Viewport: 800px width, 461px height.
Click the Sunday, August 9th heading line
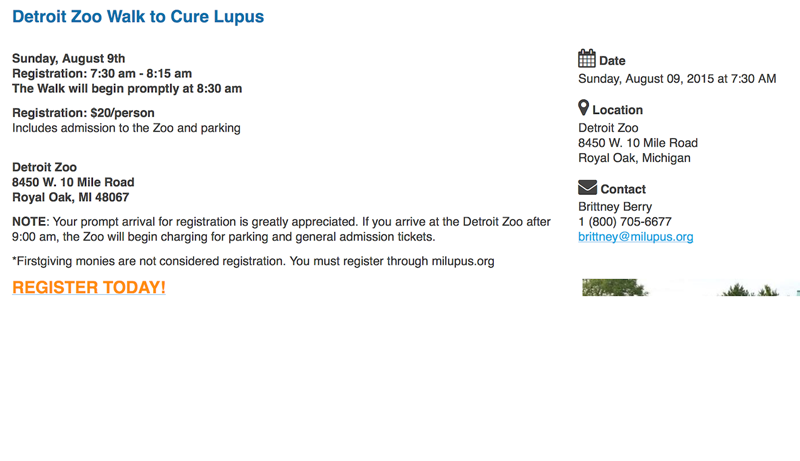pos(68,59)
